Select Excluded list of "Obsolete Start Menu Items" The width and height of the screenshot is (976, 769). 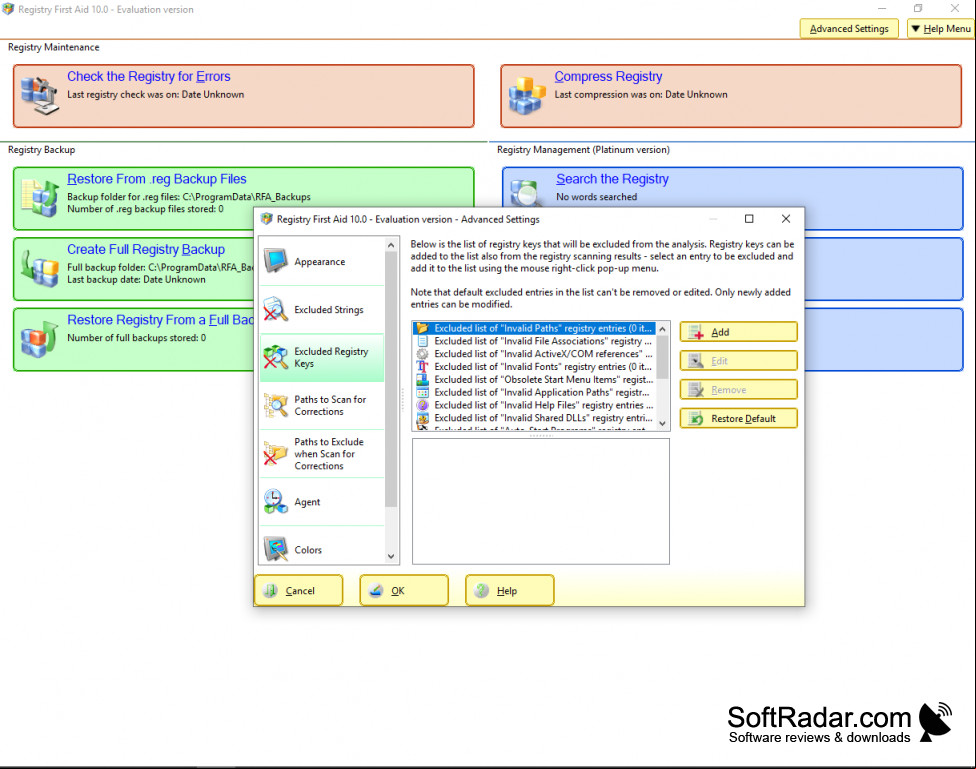[535, 379]
